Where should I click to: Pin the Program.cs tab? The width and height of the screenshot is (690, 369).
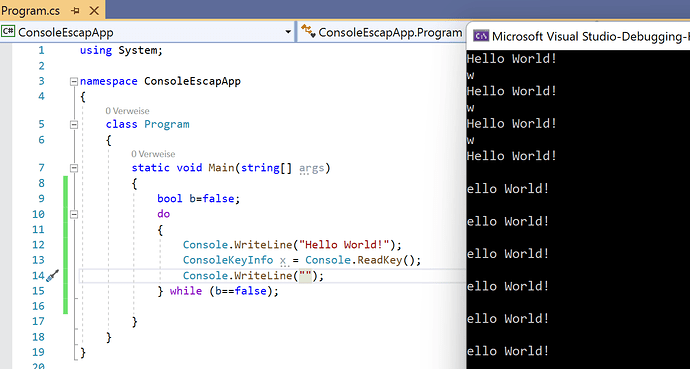pyautogui.click(x=75, y=11)
